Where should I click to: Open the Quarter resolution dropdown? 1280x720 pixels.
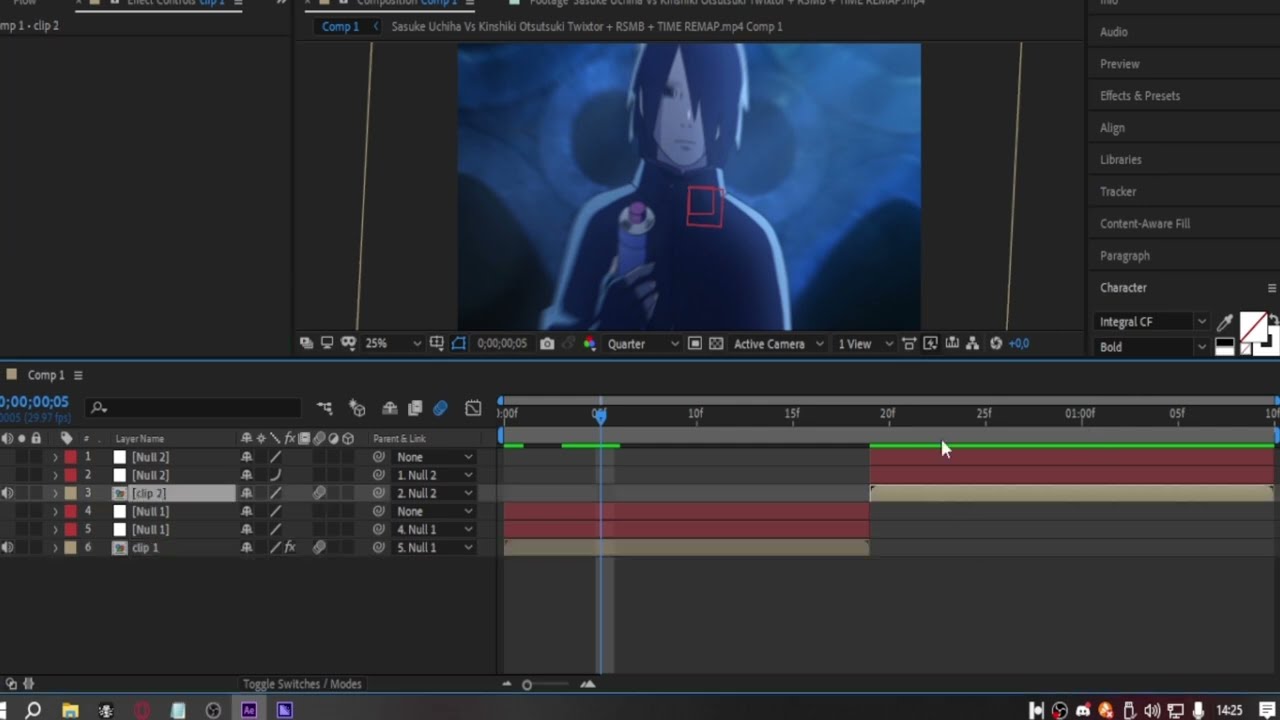pos(643,343)
